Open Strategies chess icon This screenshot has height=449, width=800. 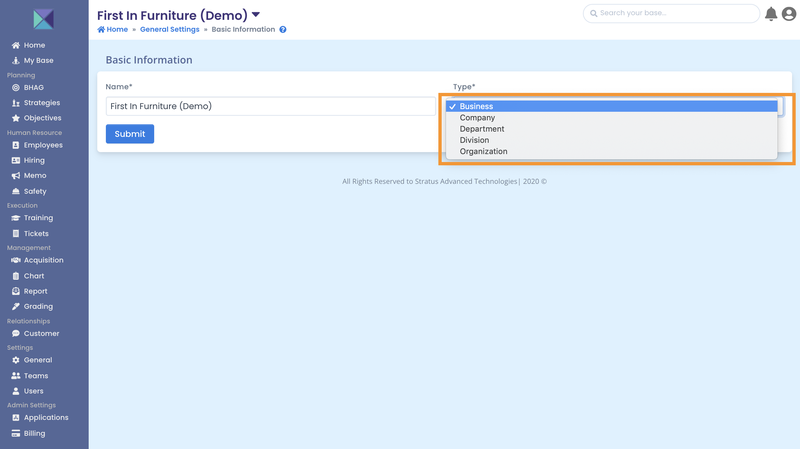(16, 103)
